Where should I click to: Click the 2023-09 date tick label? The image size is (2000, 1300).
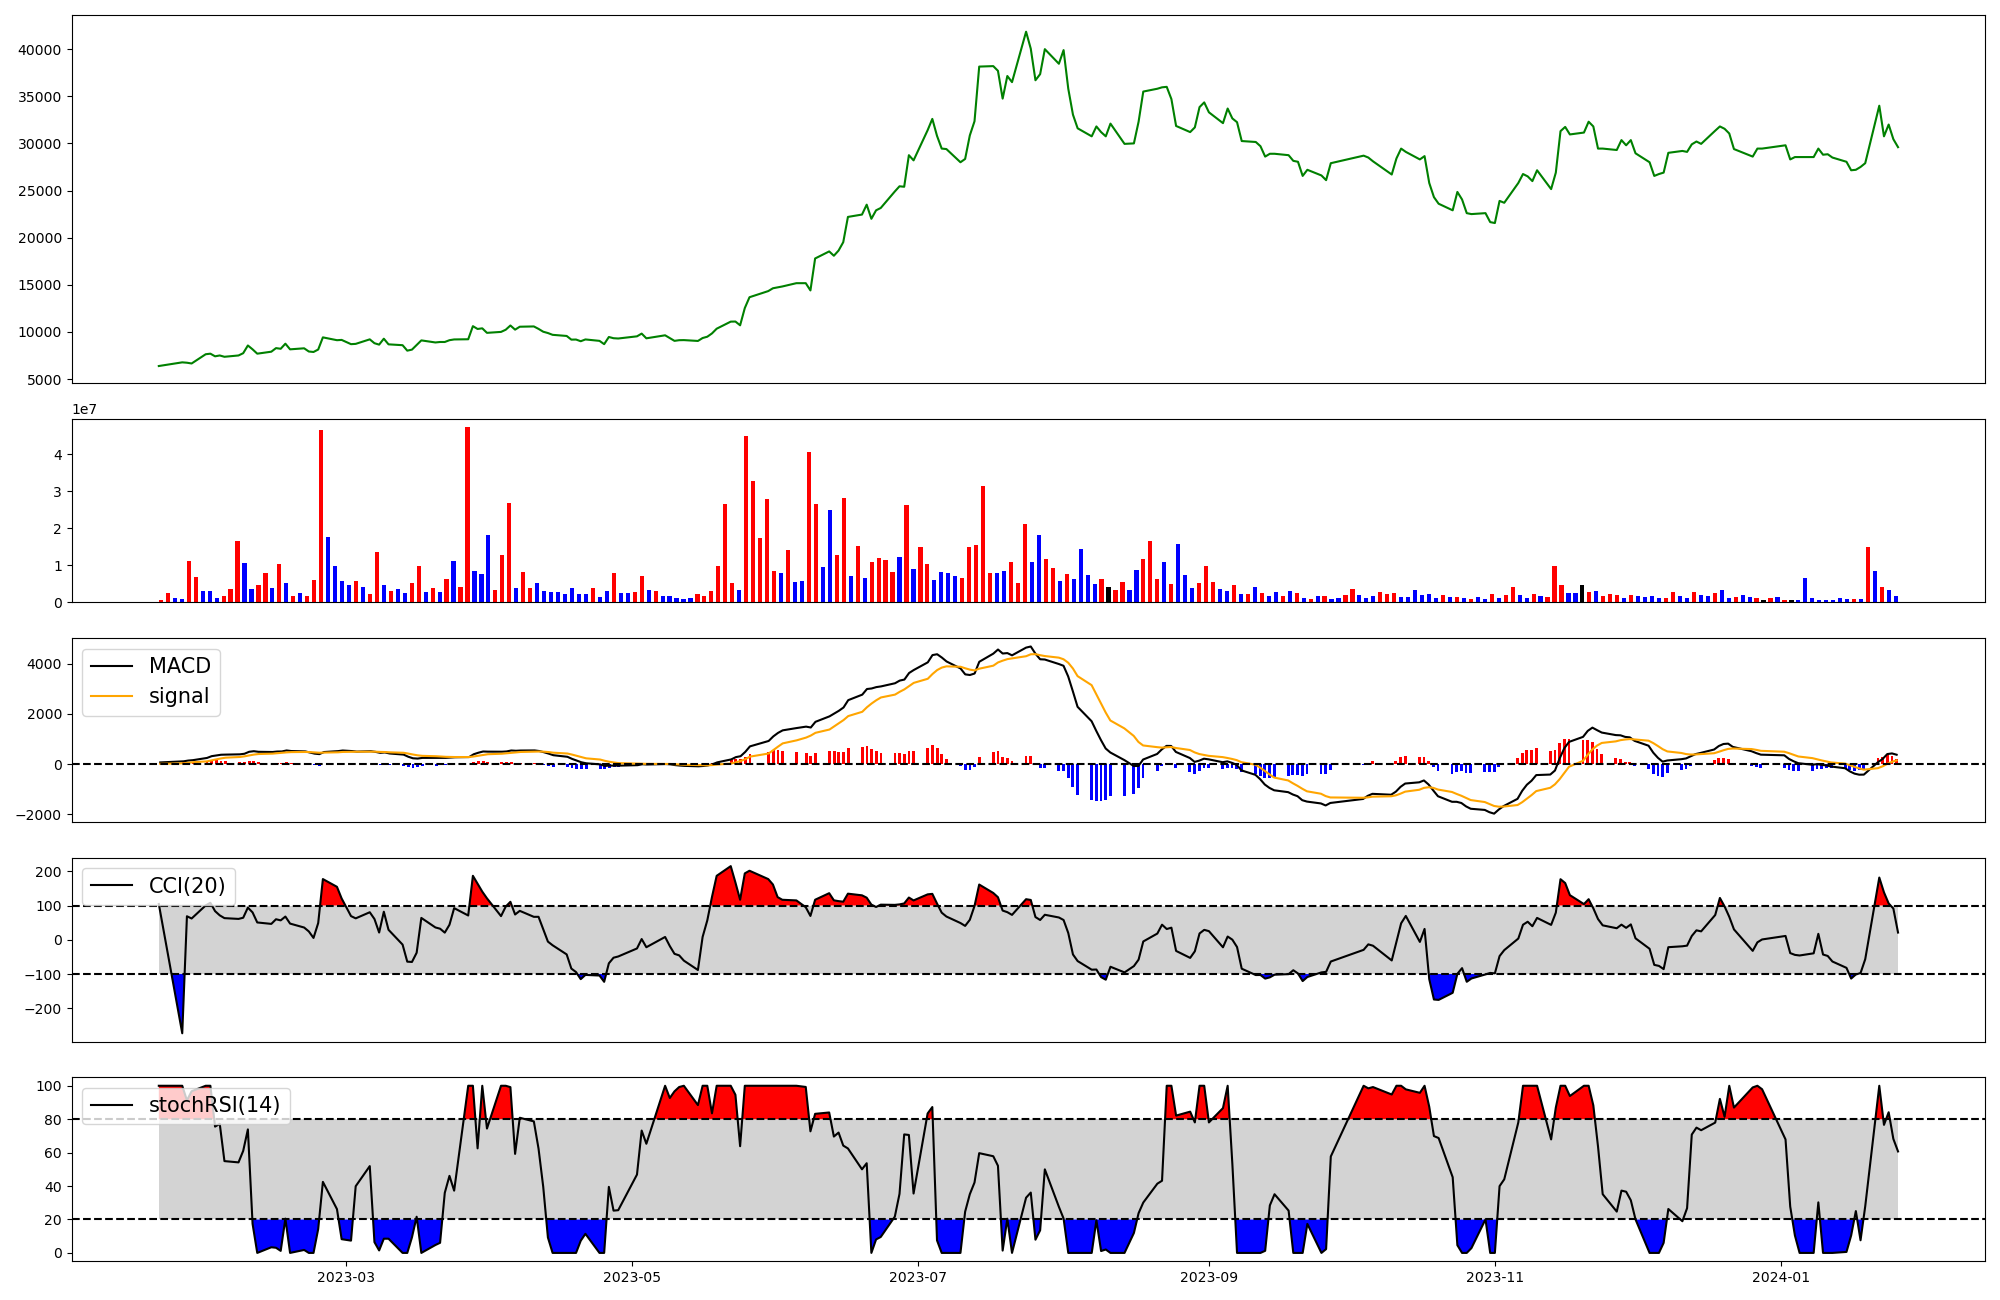click(1209, 1277)
